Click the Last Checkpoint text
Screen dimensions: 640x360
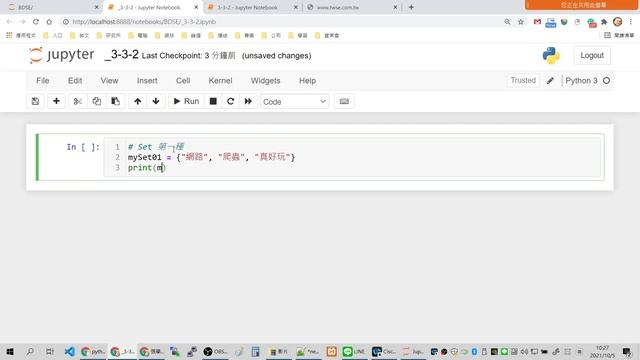tap(188, 56)
